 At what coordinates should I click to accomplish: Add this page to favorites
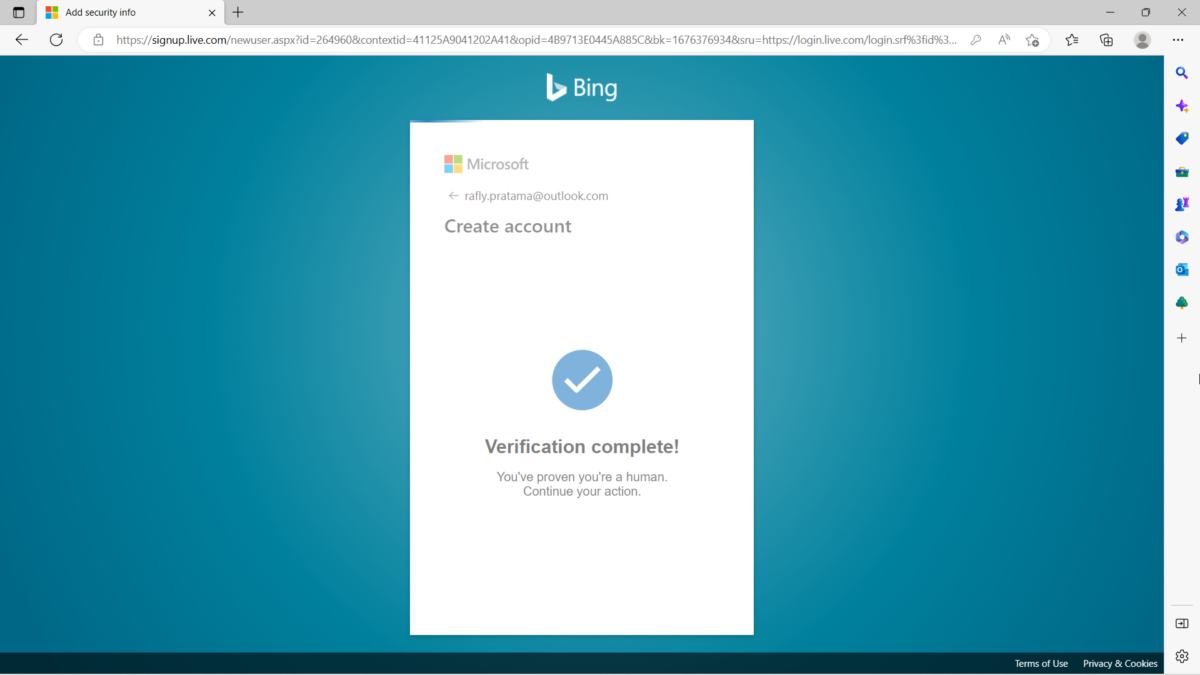[1033, 40]
